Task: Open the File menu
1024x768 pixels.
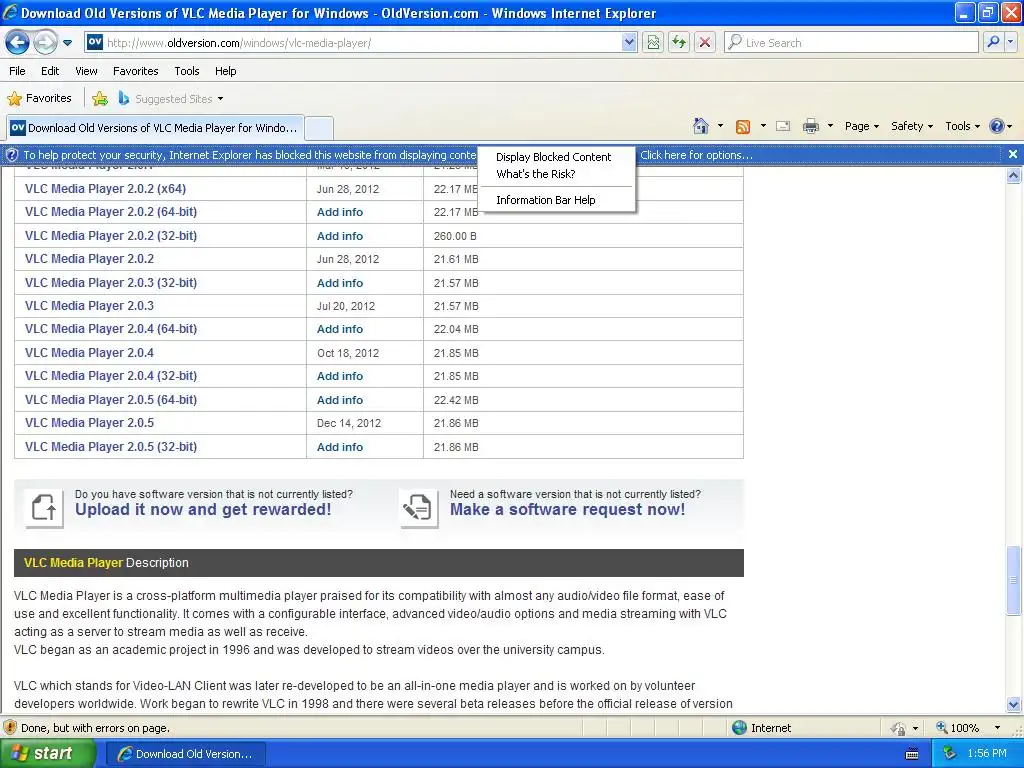Action: point(17,71)
